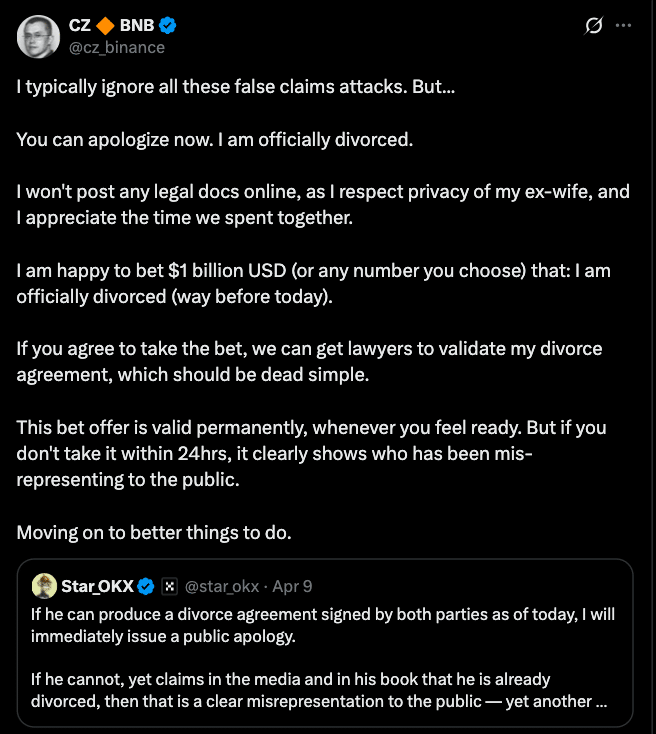Click 'Moving on to better things to do.'

tap(154, 533)
